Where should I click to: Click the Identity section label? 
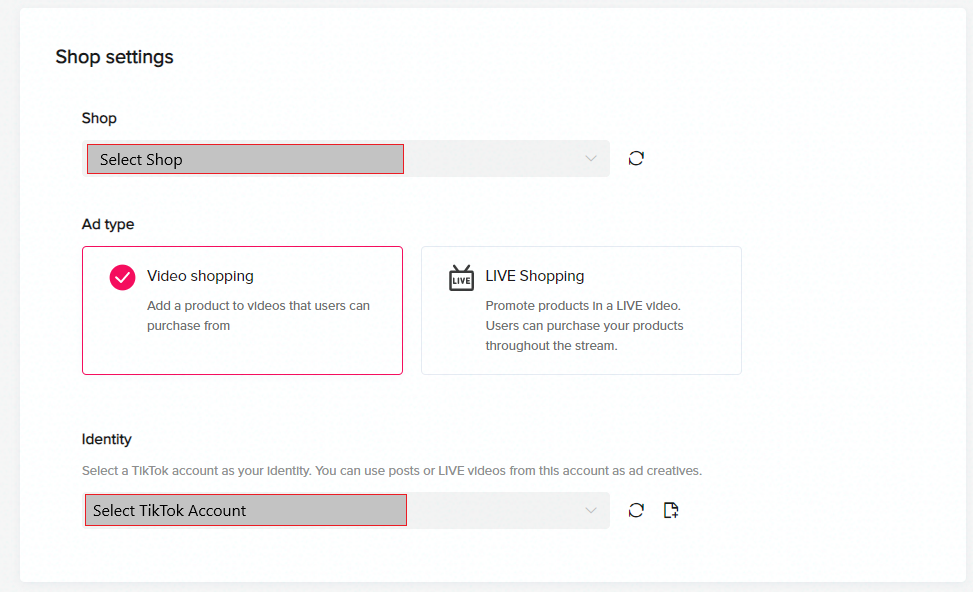point(107,439)
